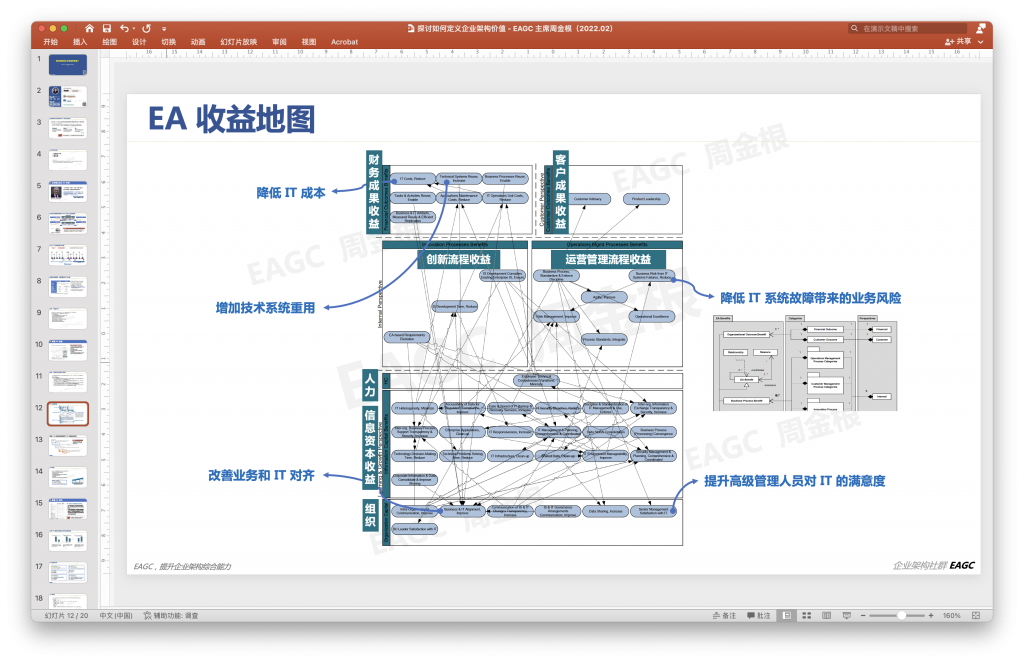Screen dimensions: 1024x663
Task: Click the 160% zoom level text
Action: point(952,615)
